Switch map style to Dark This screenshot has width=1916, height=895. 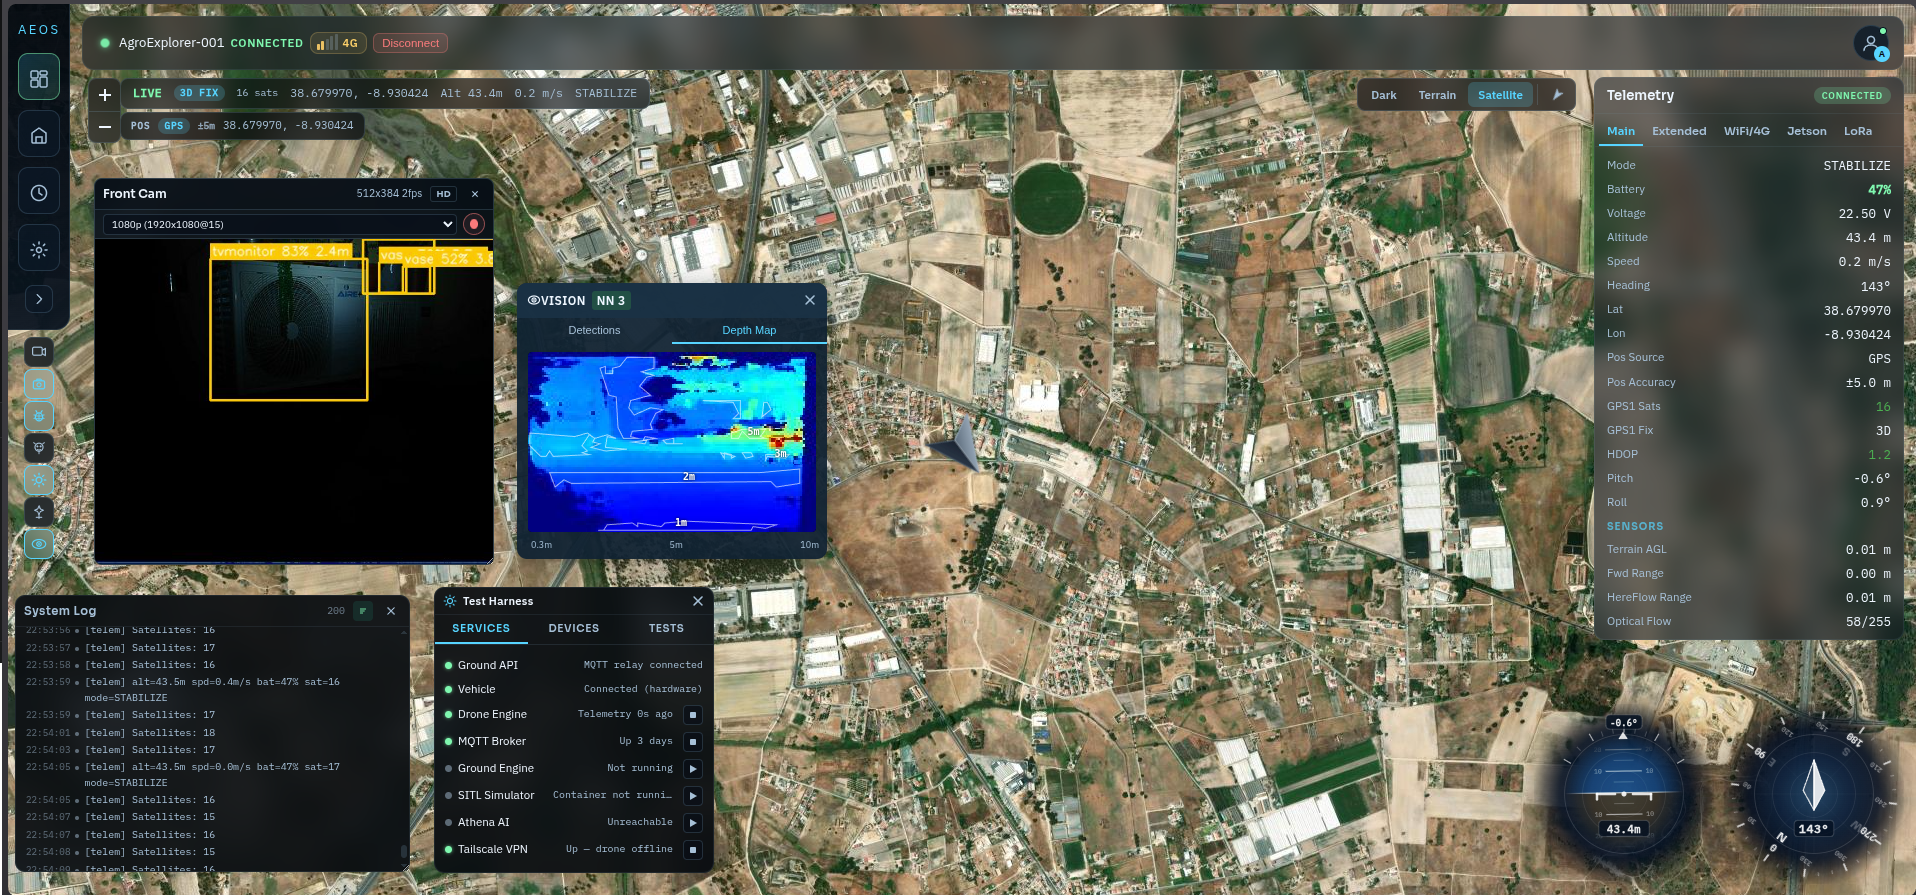pyautogui.click(x=1384, y=95)
